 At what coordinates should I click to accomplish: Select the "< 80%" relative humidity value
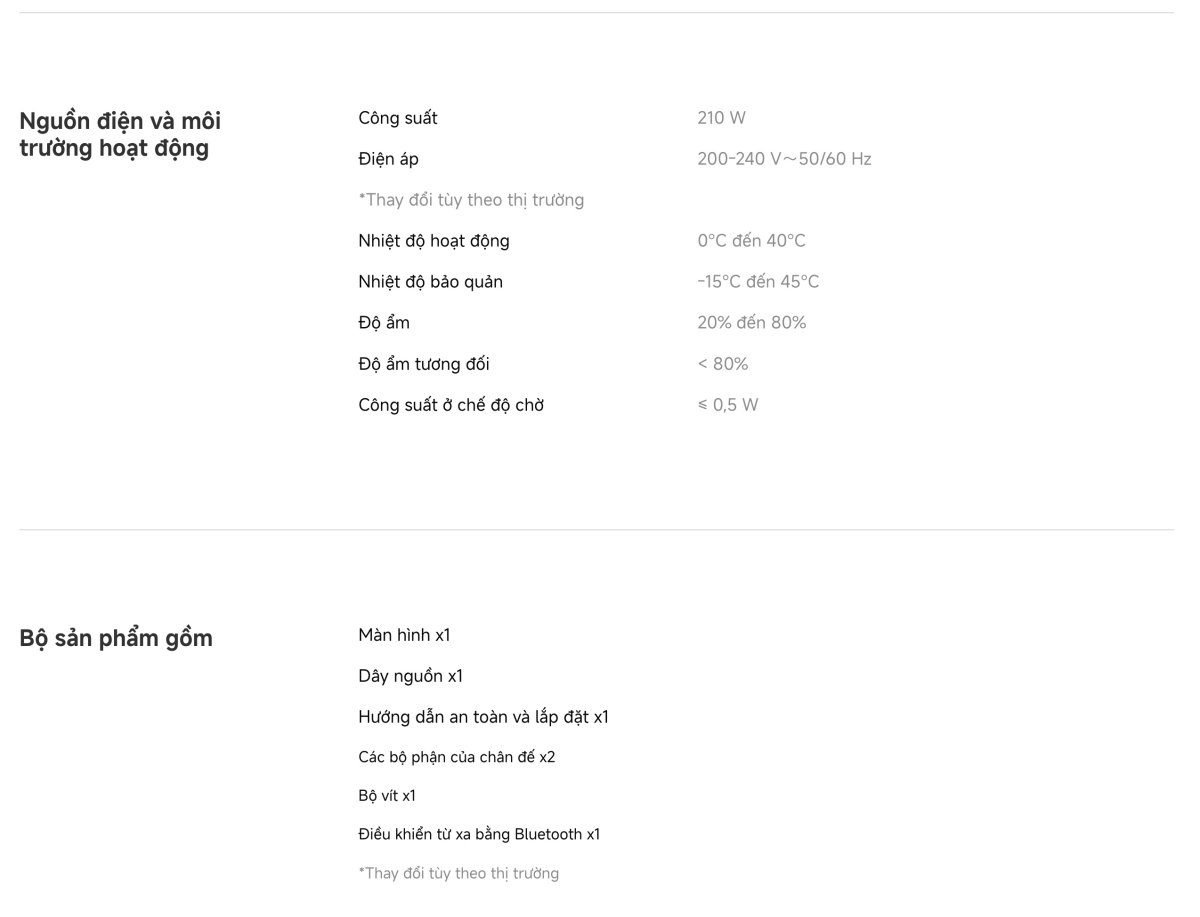pyautogui.click(x=722, y=364)
